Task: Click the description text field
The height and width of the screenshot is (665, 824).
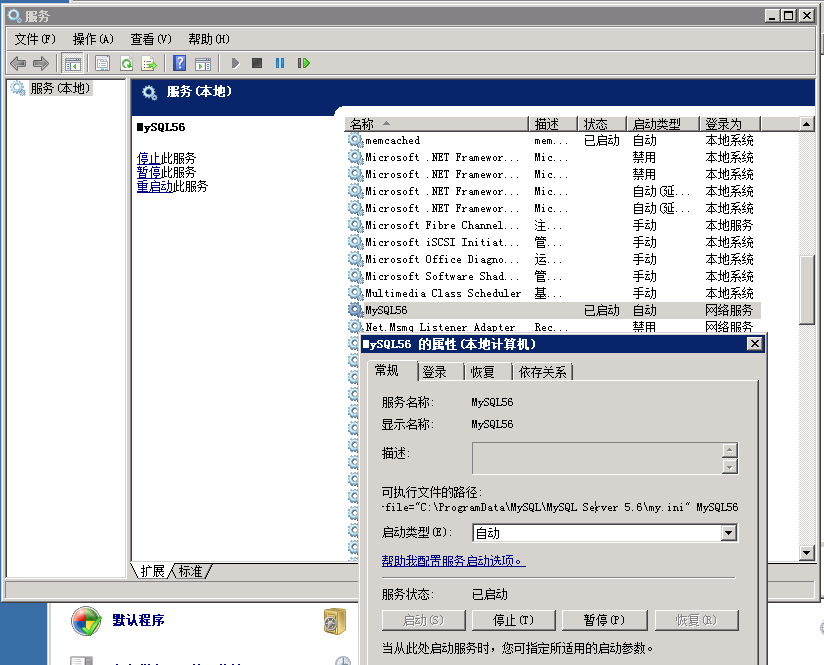Action: tap(598, 458)
